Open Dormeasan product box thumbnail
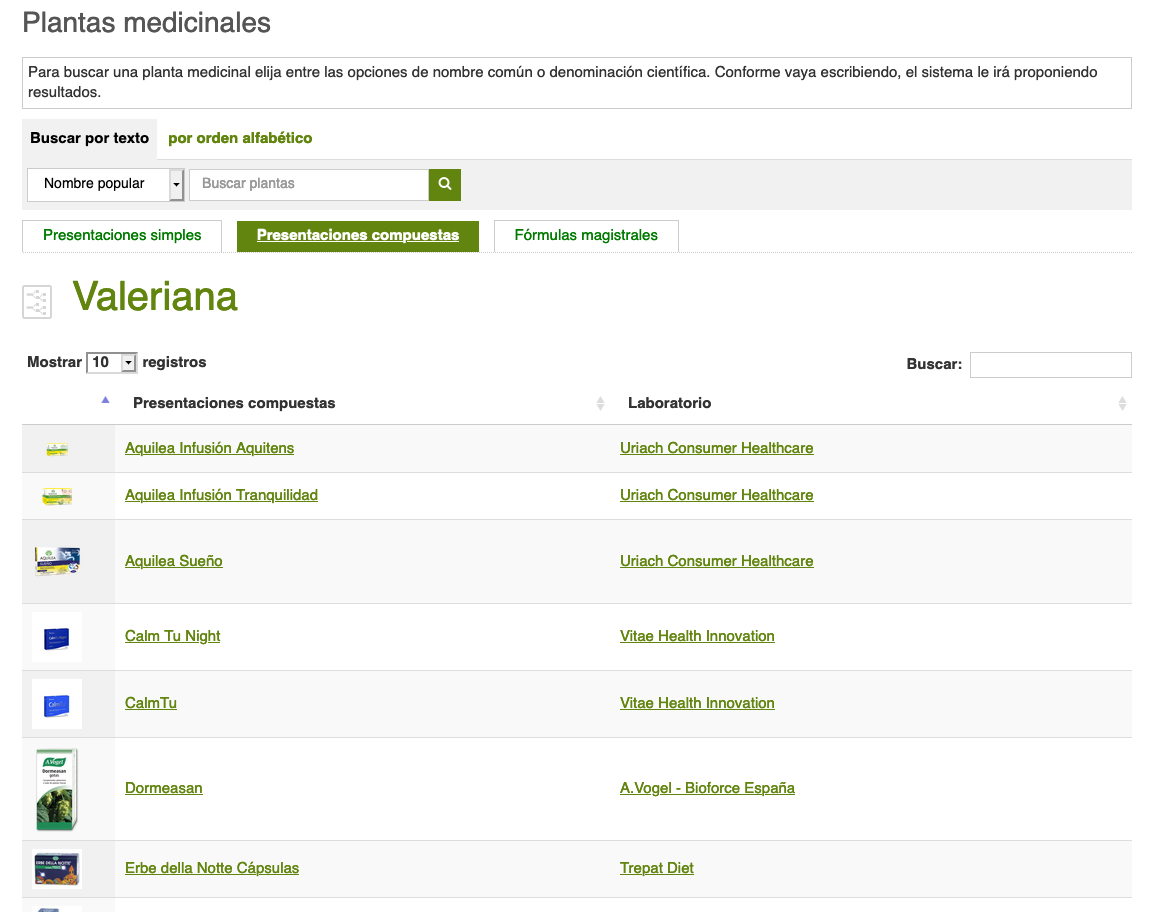Viewport: 1153px width, 912px height. coord(57,789)
